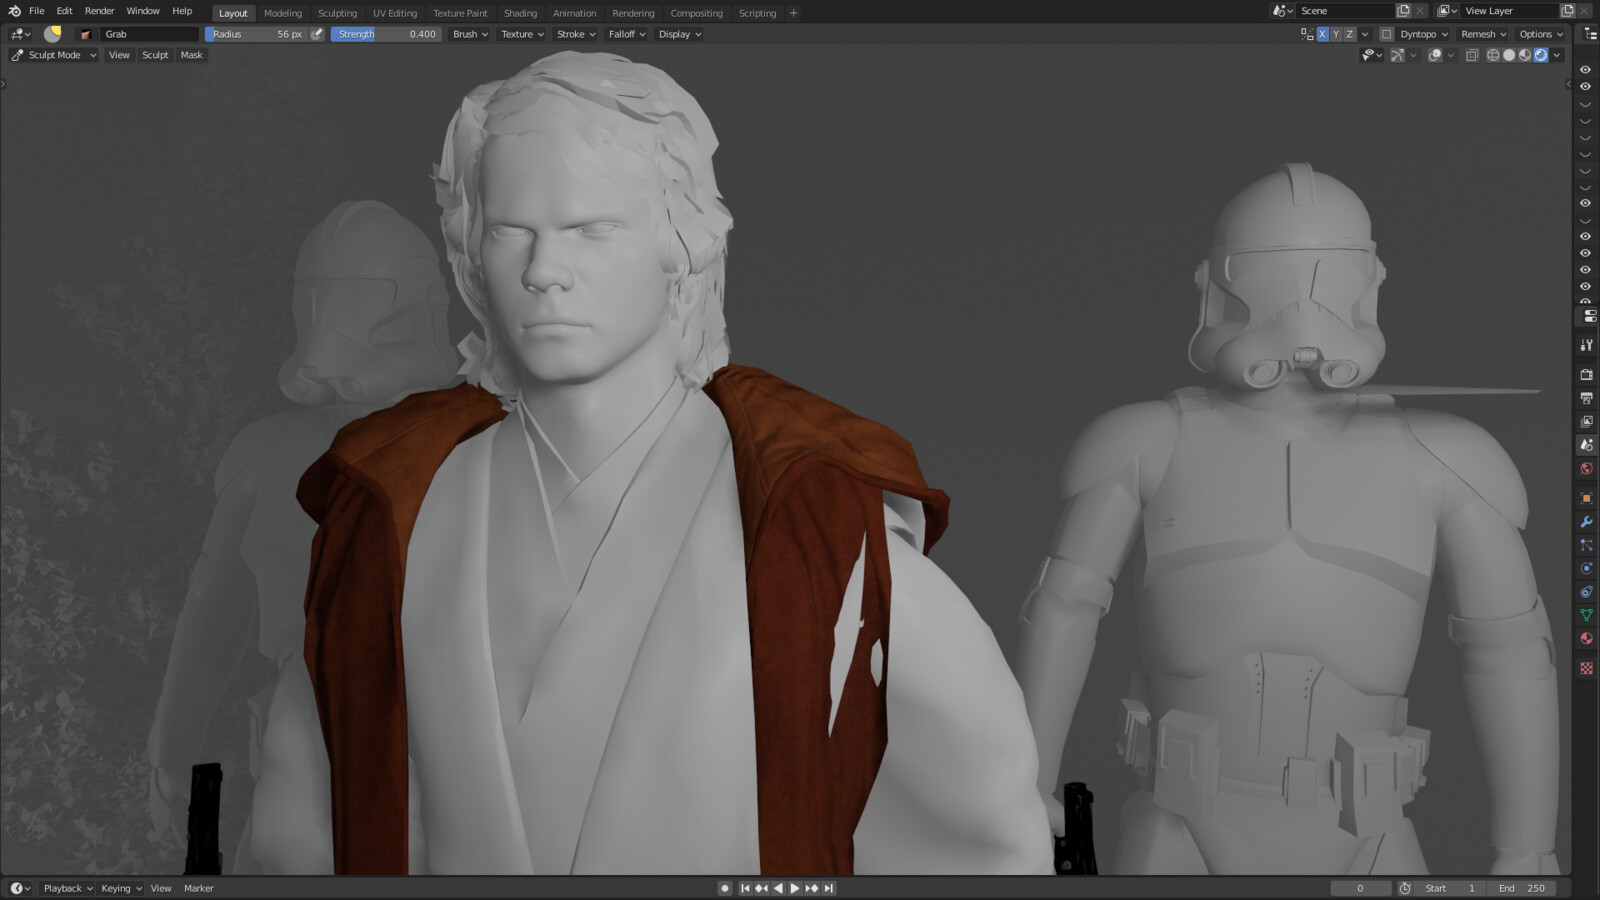The width and height of the screenshot is (1600, 900).
Task: Open the Mask menu in viewport header
Action: tap(191, 55)
